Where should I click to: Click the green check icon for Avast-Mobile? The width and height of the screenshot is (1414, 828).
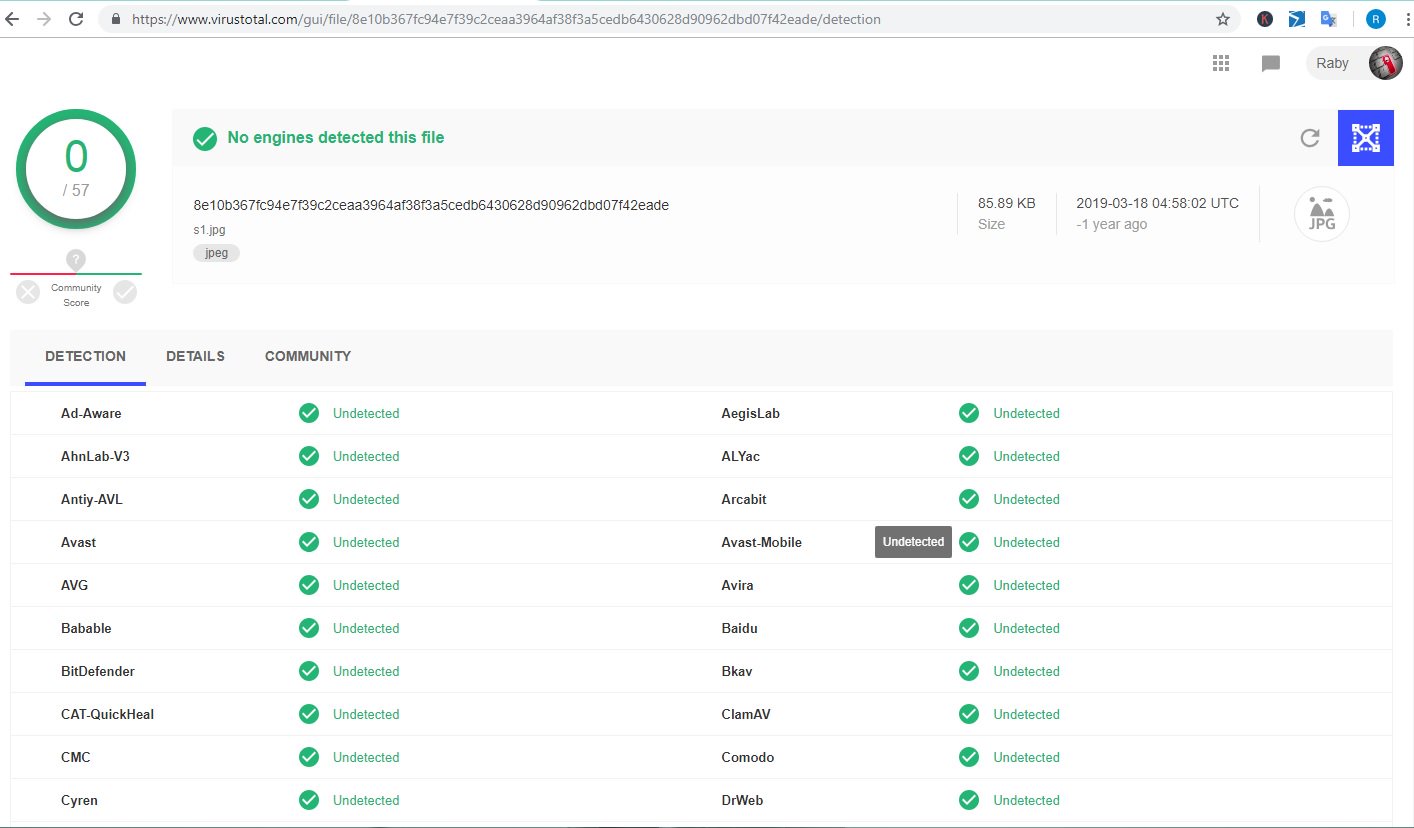point(969,542)
